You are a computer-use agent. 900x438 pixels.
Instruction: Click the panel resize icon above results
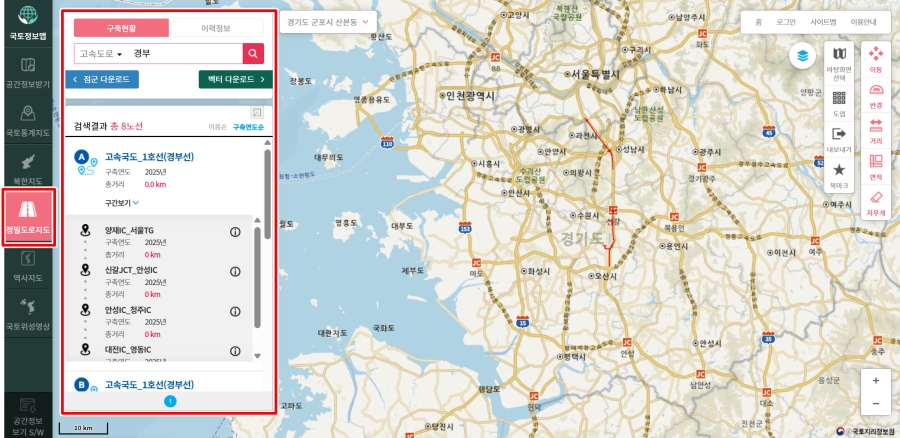[257, 113]
